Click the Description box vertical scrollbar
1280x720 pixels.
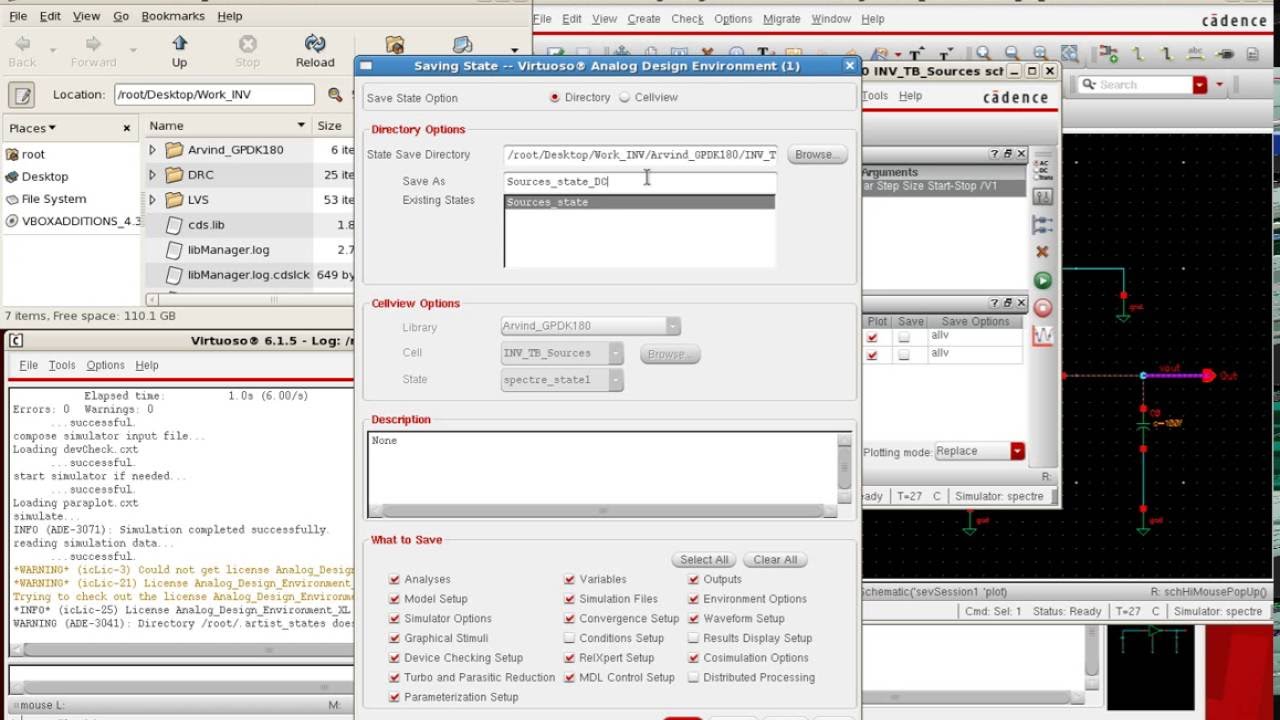click(845, 467)
